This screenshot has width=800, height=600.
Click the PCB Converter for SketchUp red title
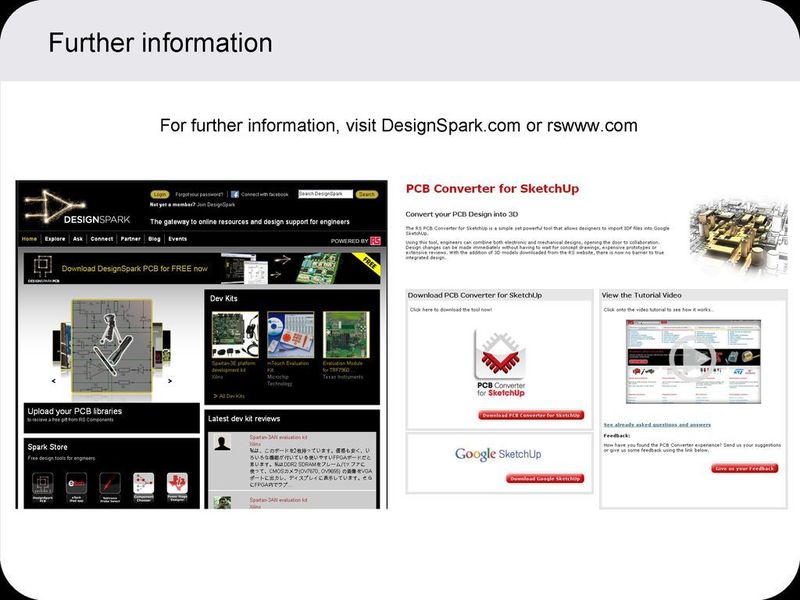(492, 188)
